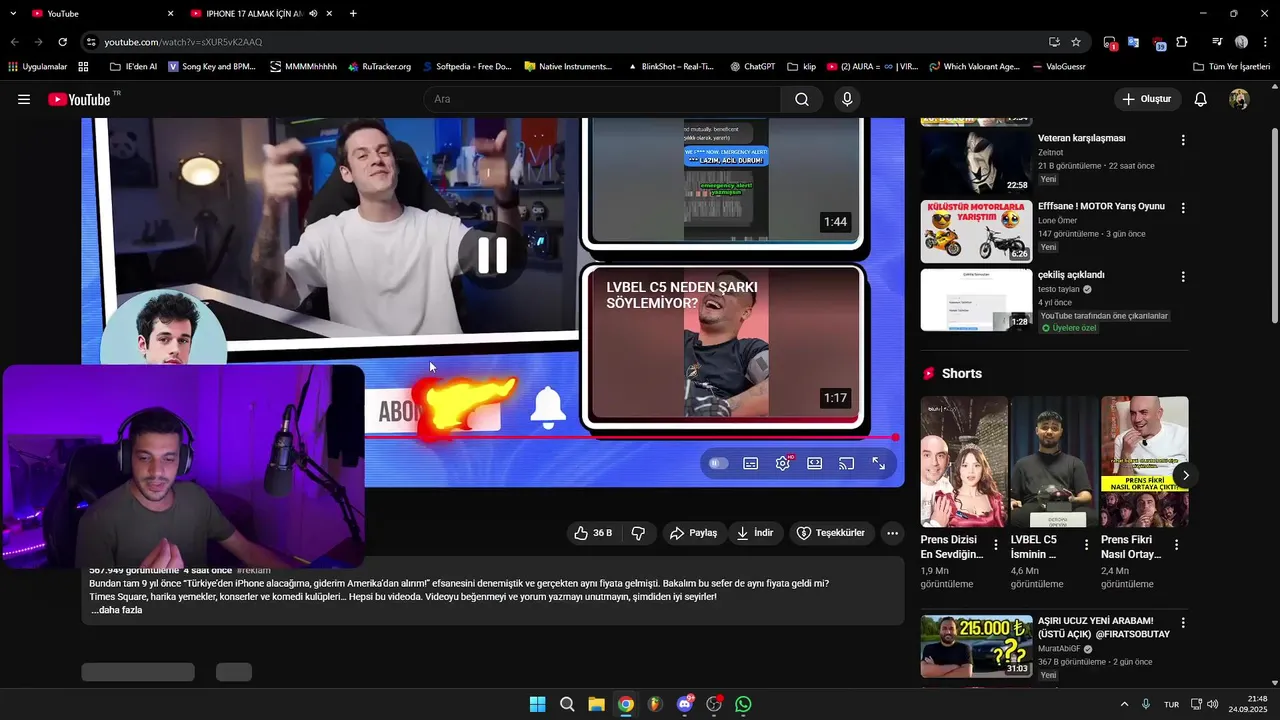Screen dimensions: 1280x720
Task: Open the Veteran karşılaşması video thumbnail
Action: (x=976, y=162)
